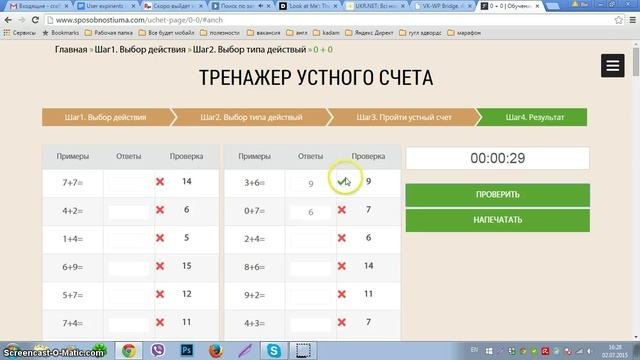Bookmark this page with the star icon
The height and width of the screenshot is (360, 640).
(619, 20)
